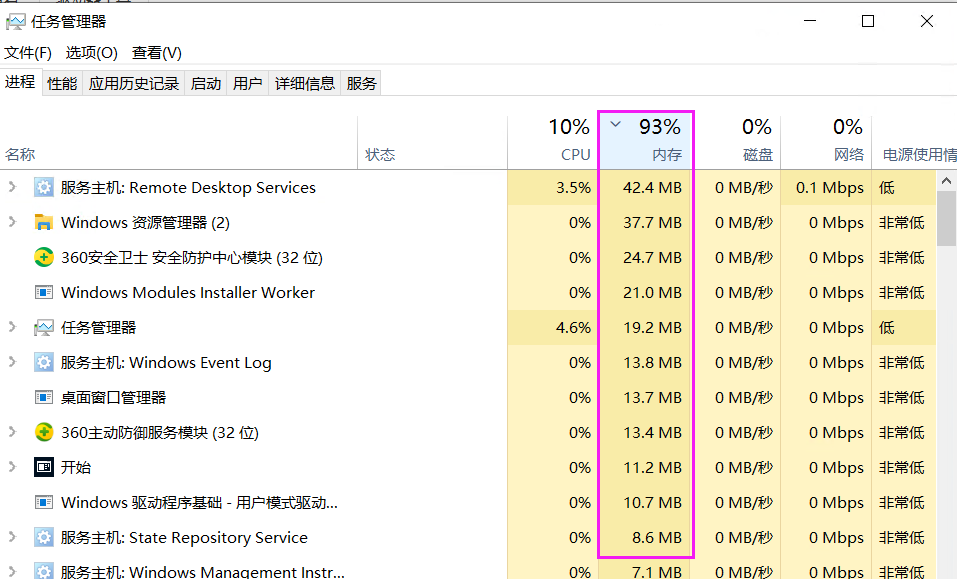Click the 任务管理器 process row icon
The image size is (957, 579).
tap(43, 328)
